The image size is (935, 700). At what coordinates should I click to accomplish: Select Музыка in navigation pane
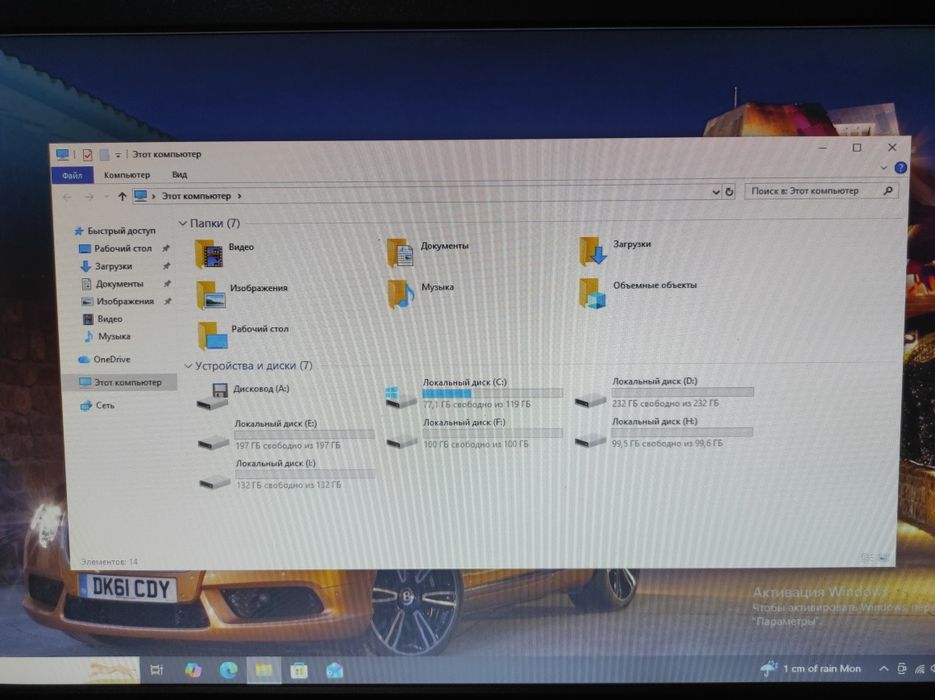click(107, 336)
